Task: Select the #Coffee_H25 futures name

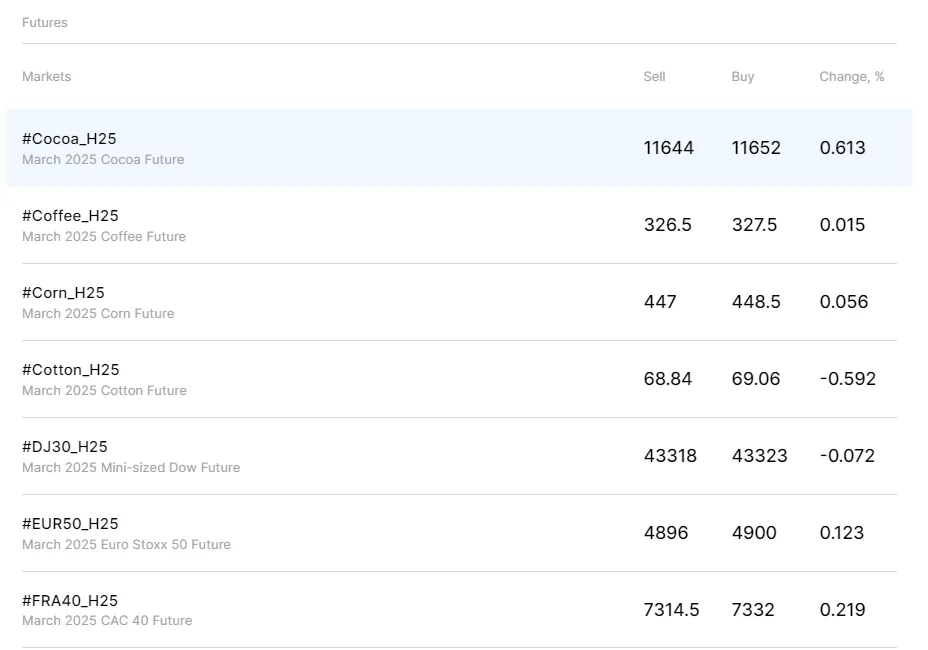Action: point(70,216)
